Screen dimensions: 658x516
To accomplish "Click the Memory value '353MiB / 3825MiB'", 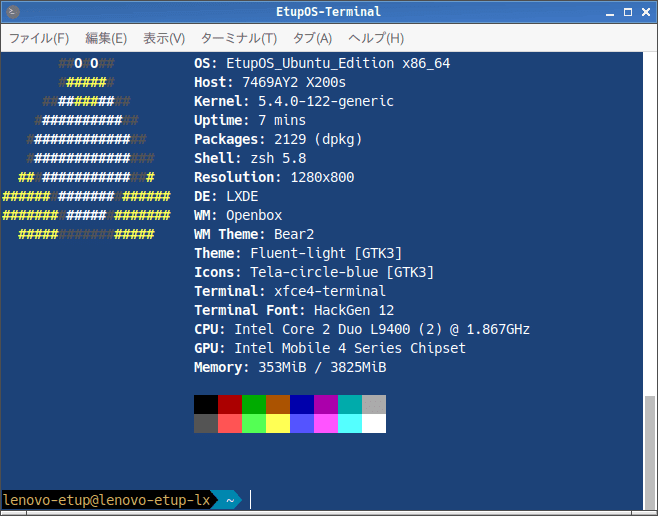I will click(322, 367).
